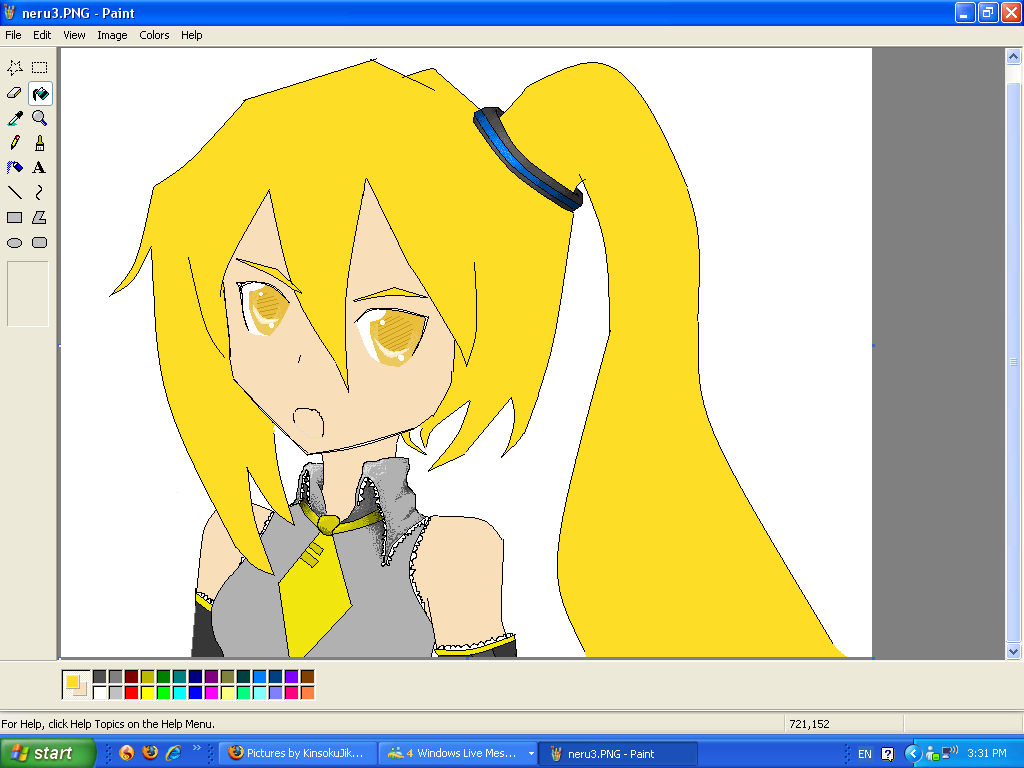Click the Windows start button
Viewport: 1024px width, 768px height.
(48, 753)
